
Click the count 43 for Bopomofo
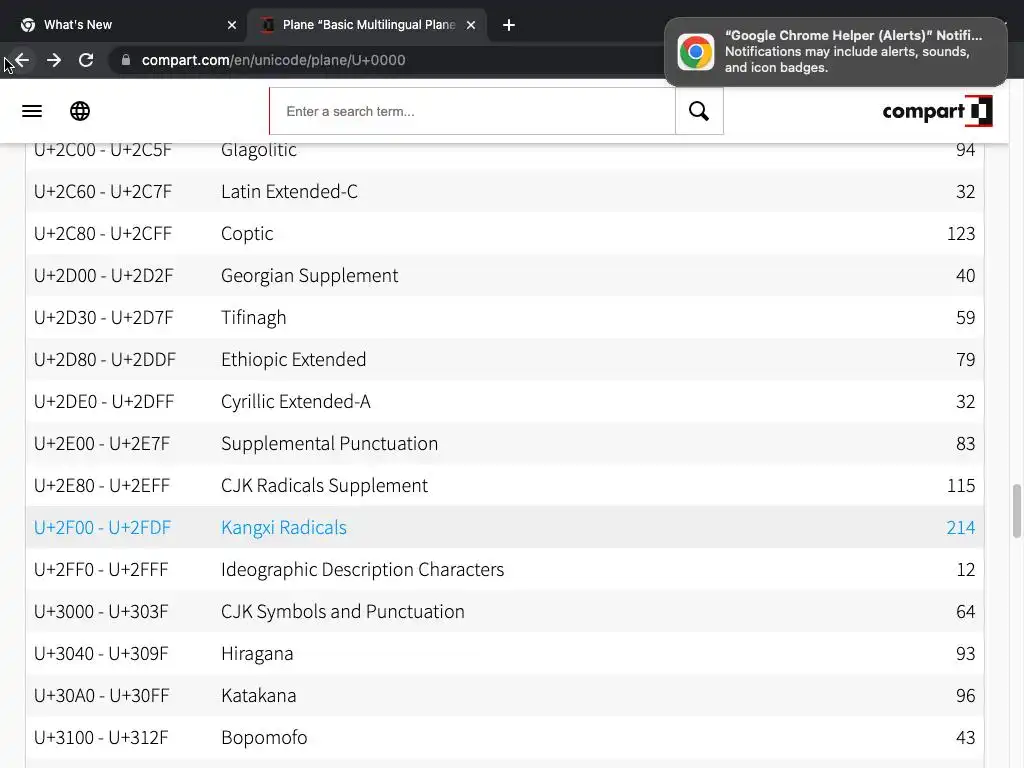pyautogui.click(x=965, y=737)
